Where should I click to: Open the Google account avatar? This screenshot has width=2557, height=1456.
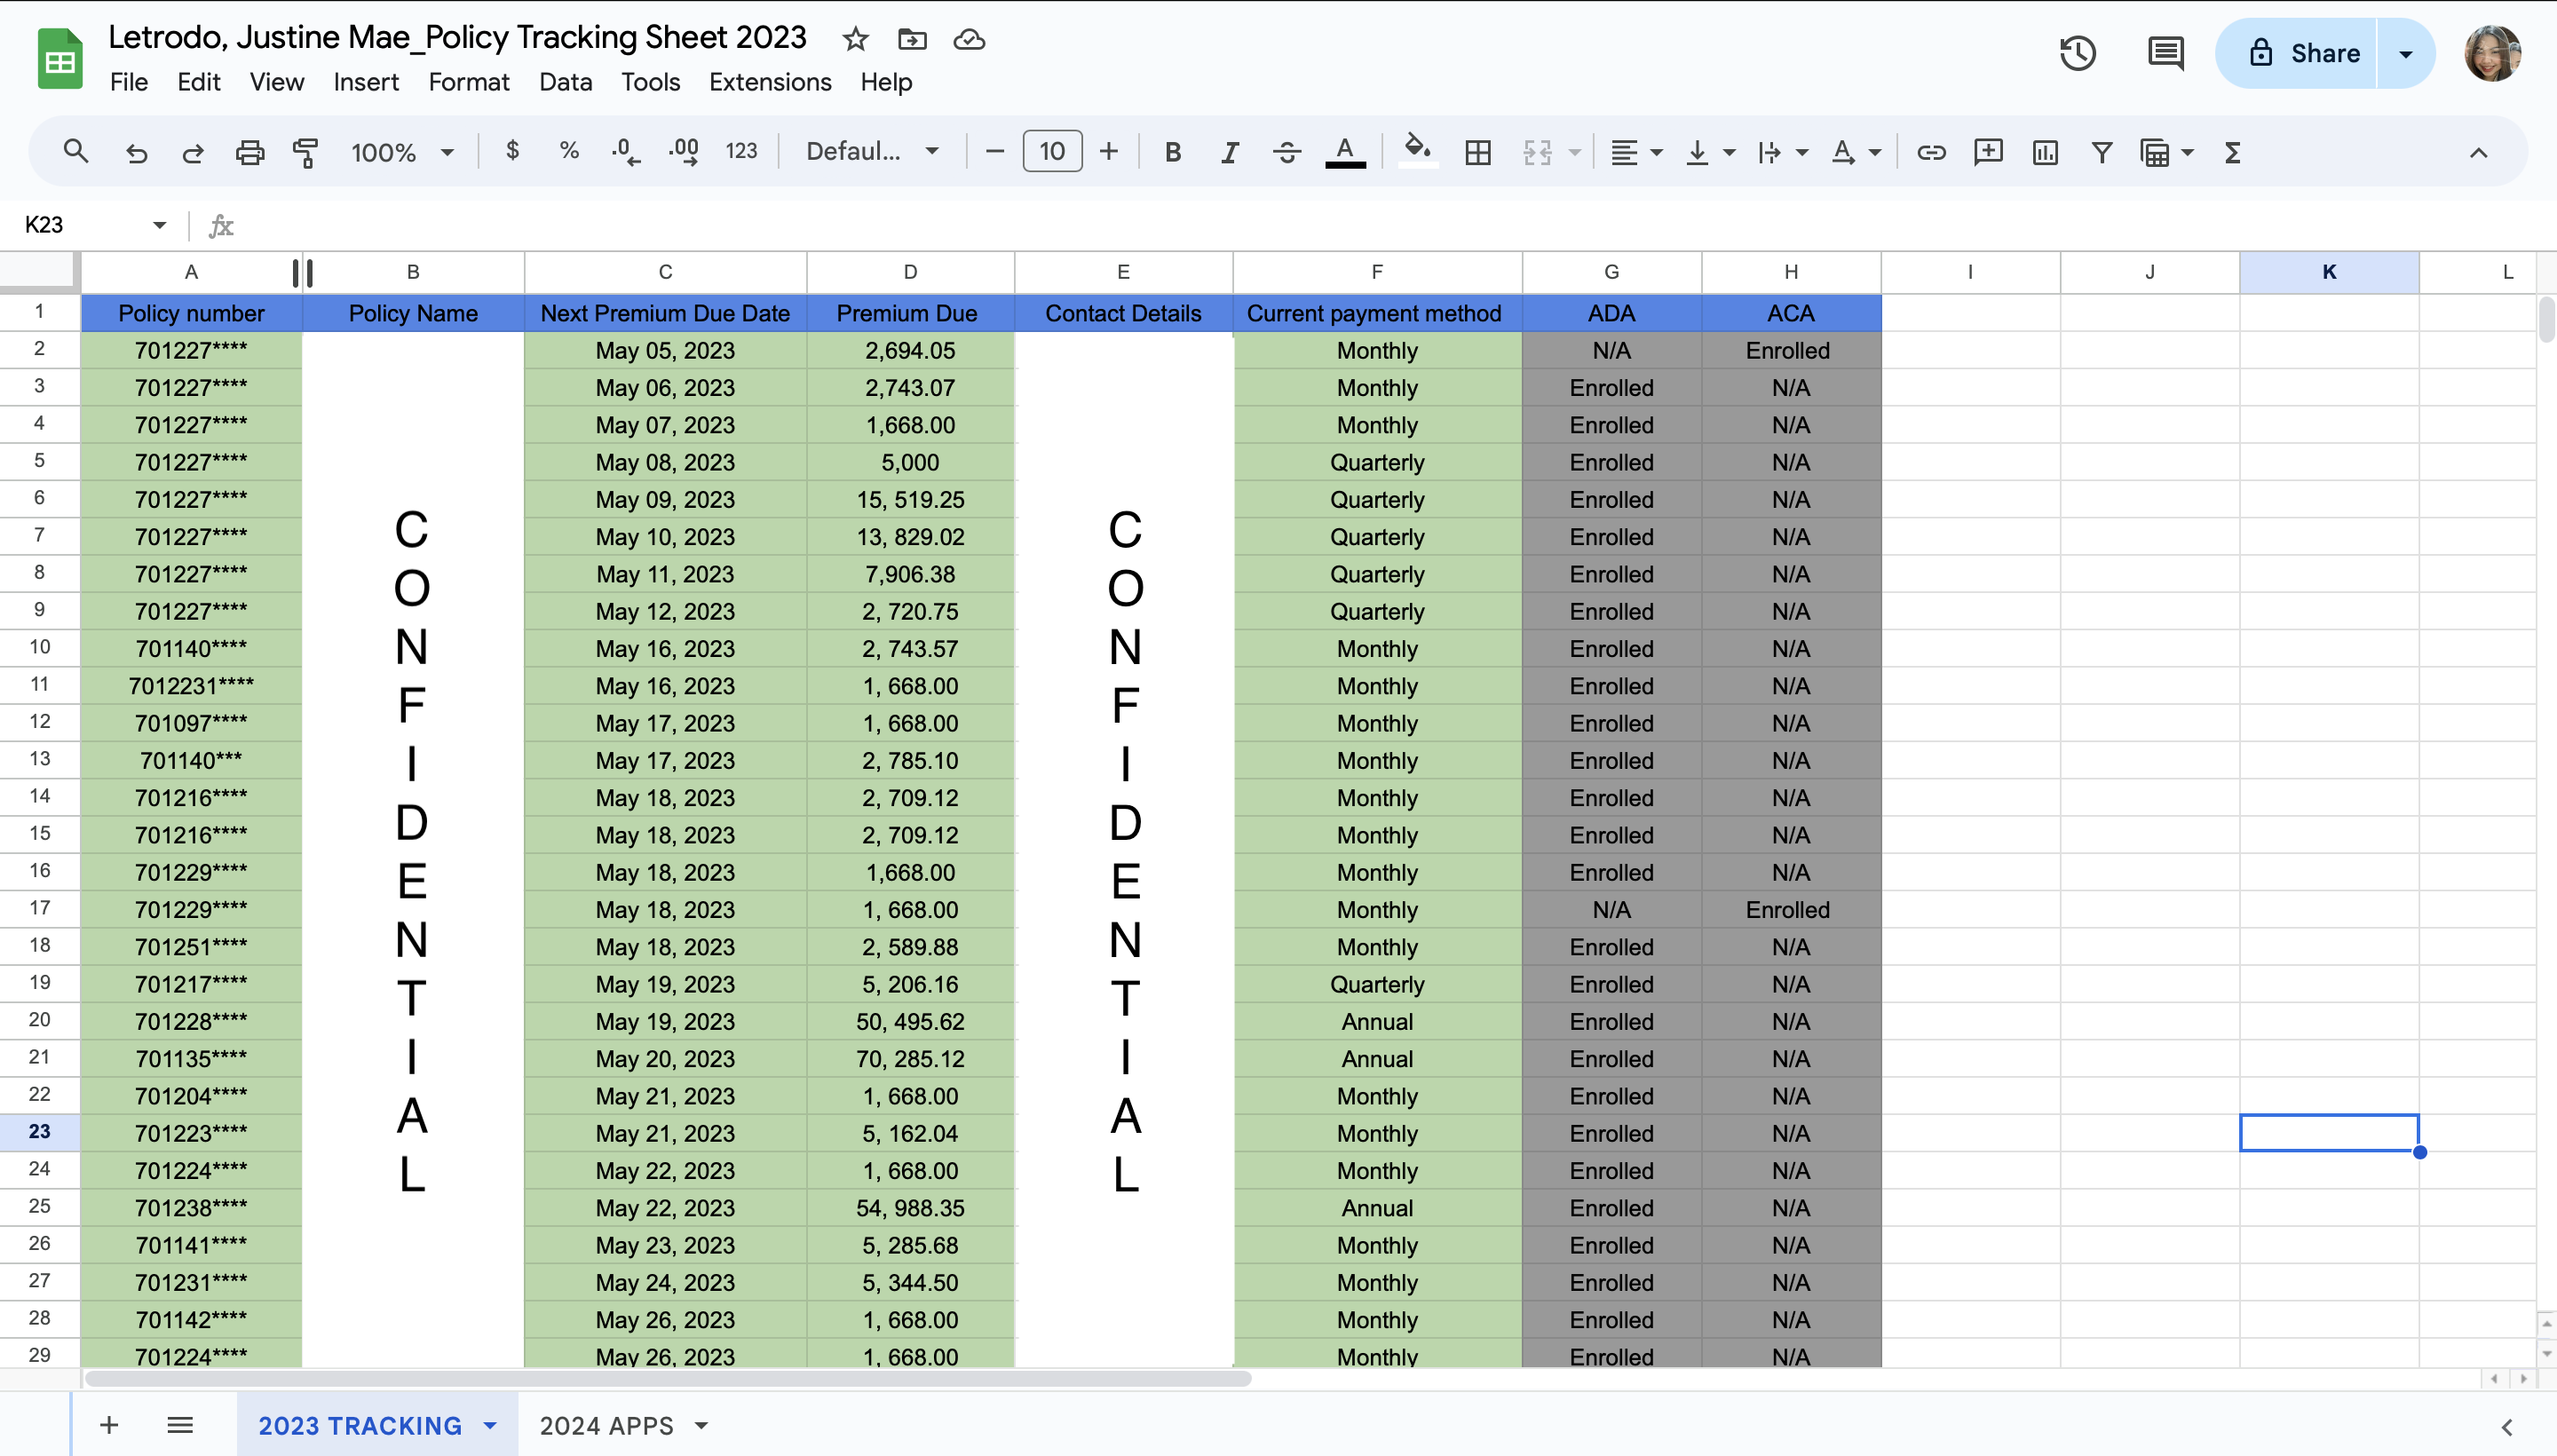coord(2493,53)
